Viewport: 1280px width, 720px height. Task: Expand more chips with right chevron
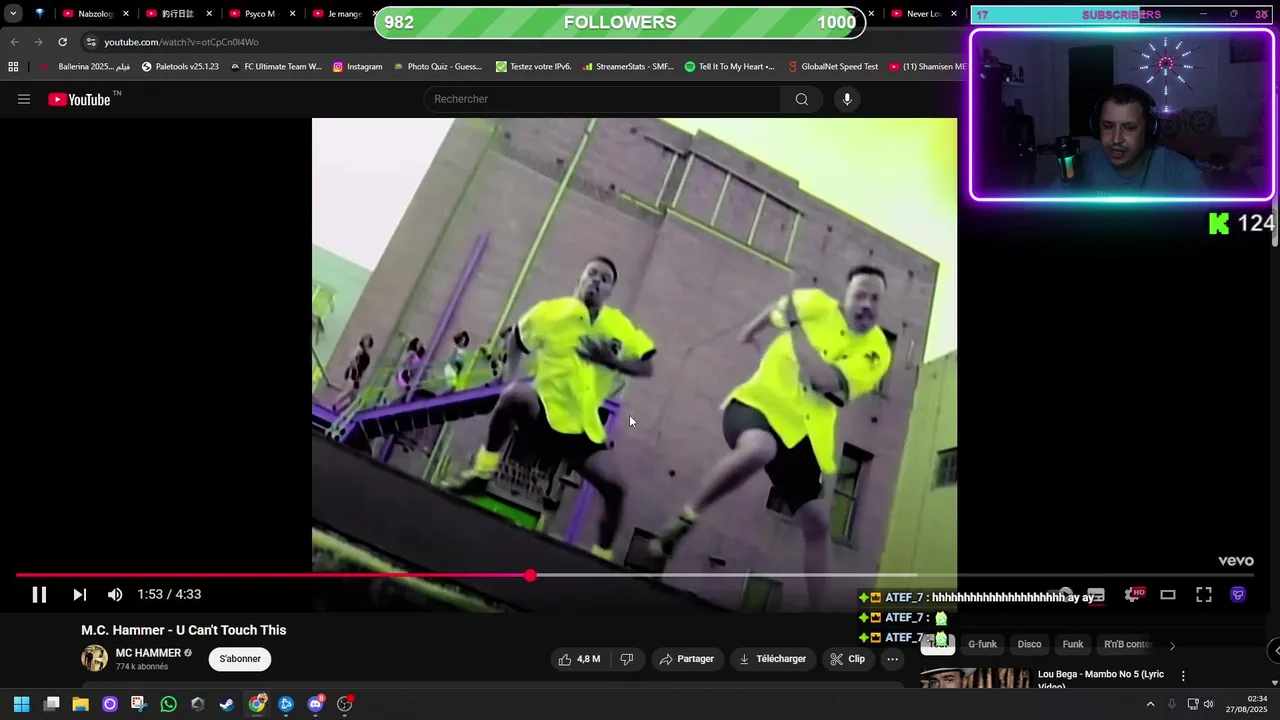coord(1172,646)
